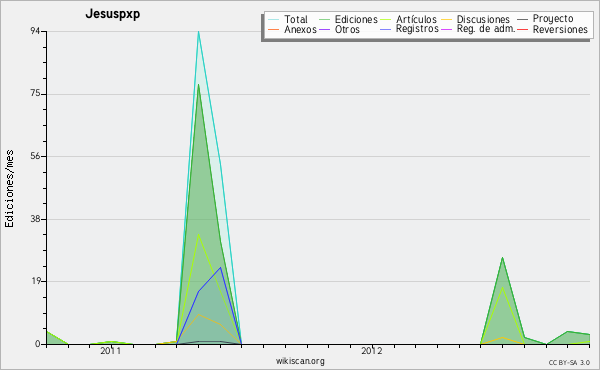This screenshot has width=600, height=370.
Task: Click the chart title Jesuspxp
Action: [x=112, y=14]
